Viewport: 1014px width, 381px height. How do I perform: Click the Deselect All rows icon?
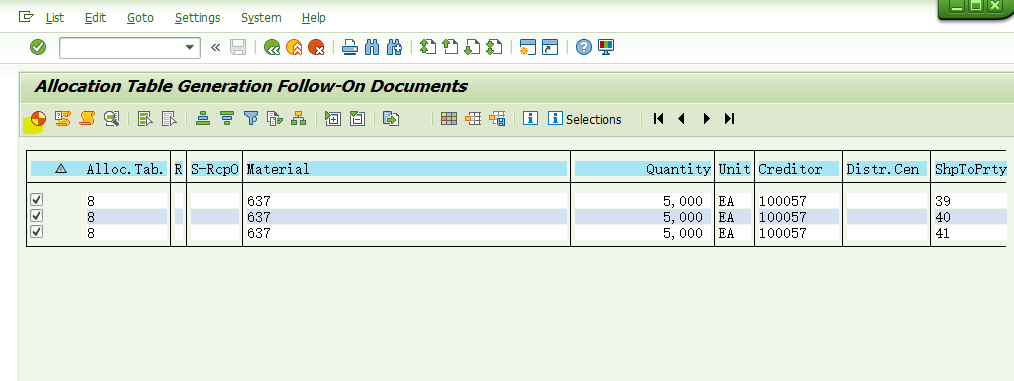169,118
